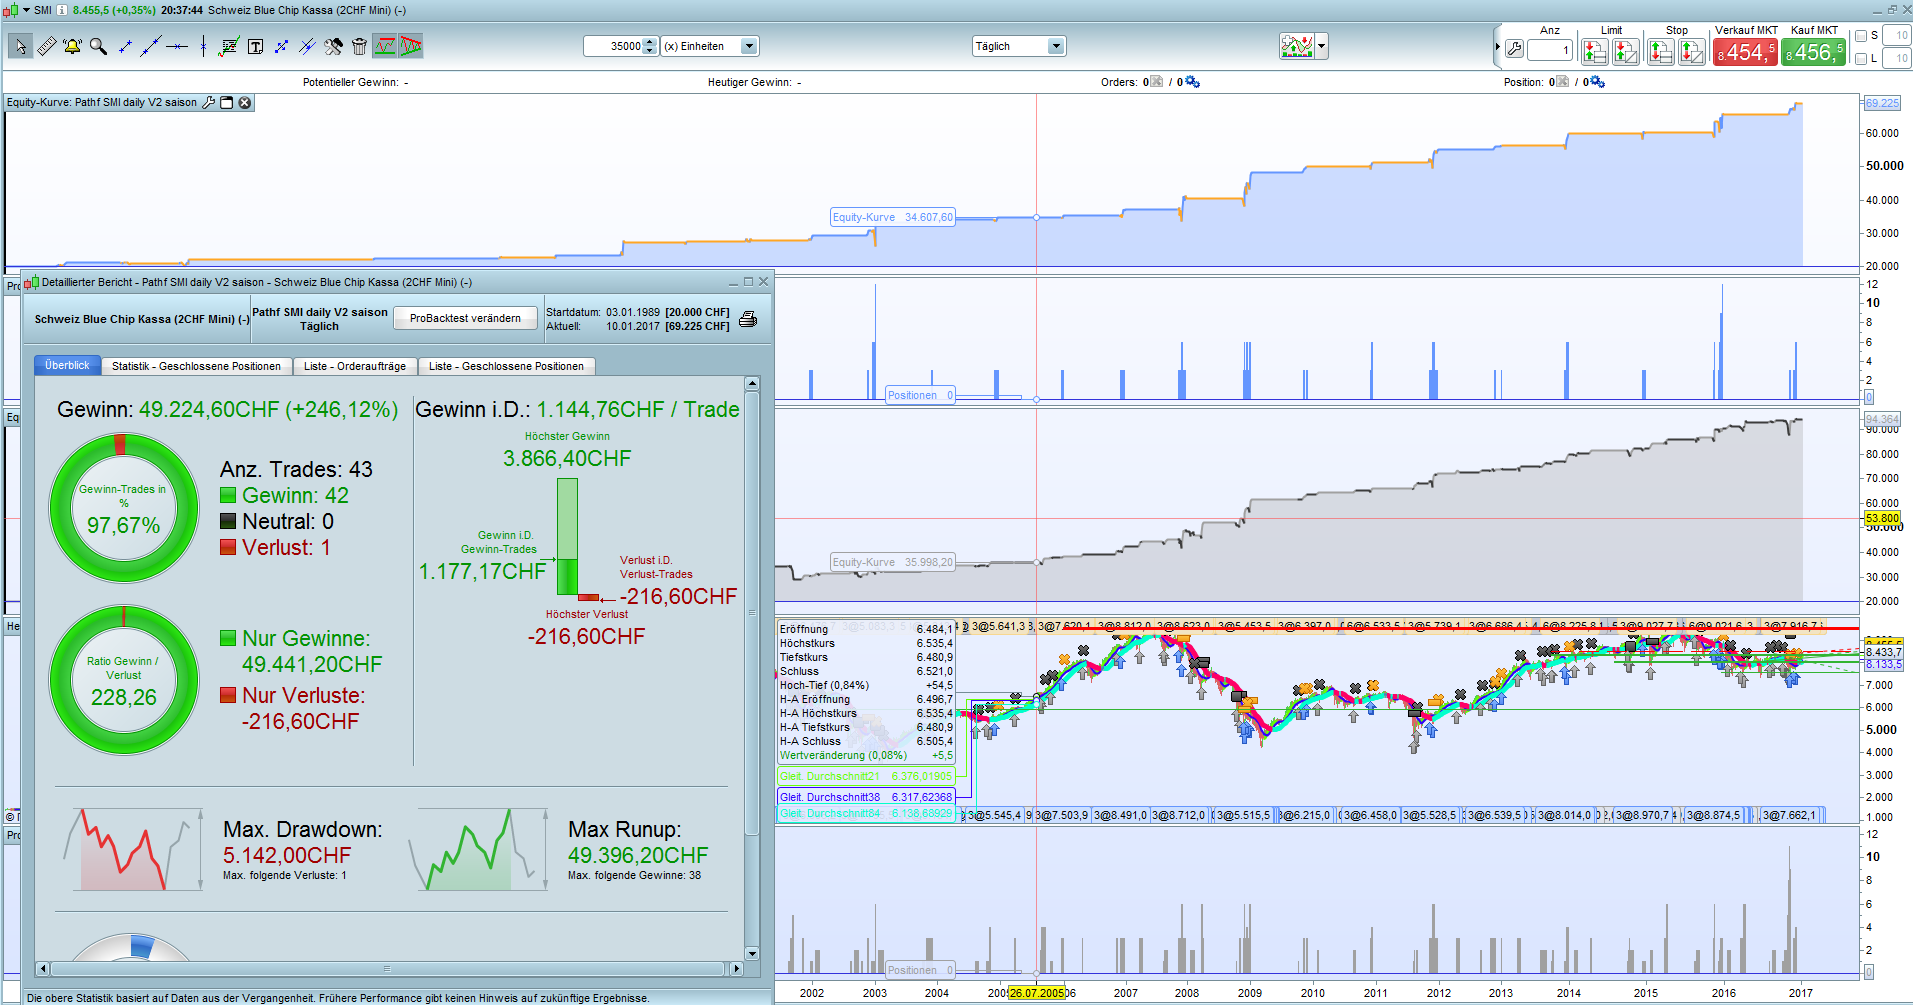This screenshot has width=1913, height=1005.
Task: Click the trading interface chart icon
Action: 1297,46
